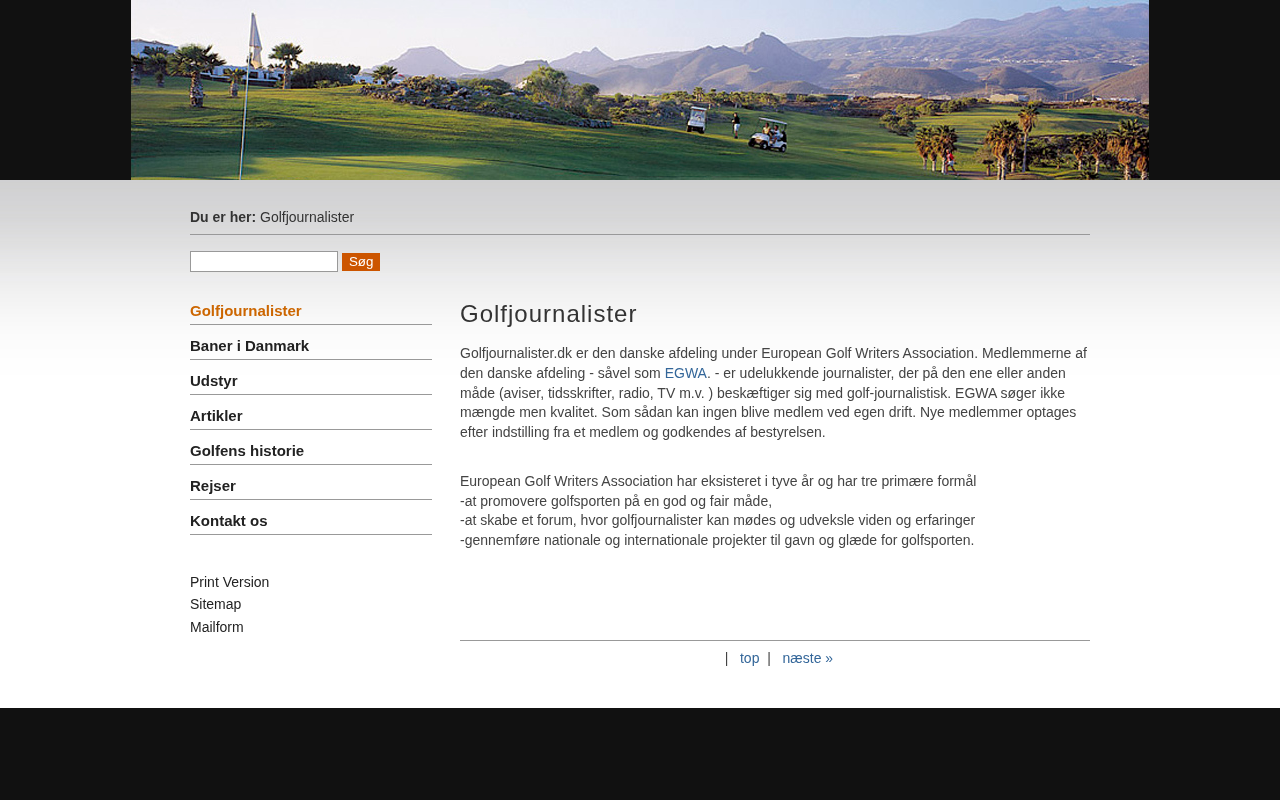This screenshot has height=800, width=1280.
Task: Click inside the search text field
Action: (x=263, y=259)
